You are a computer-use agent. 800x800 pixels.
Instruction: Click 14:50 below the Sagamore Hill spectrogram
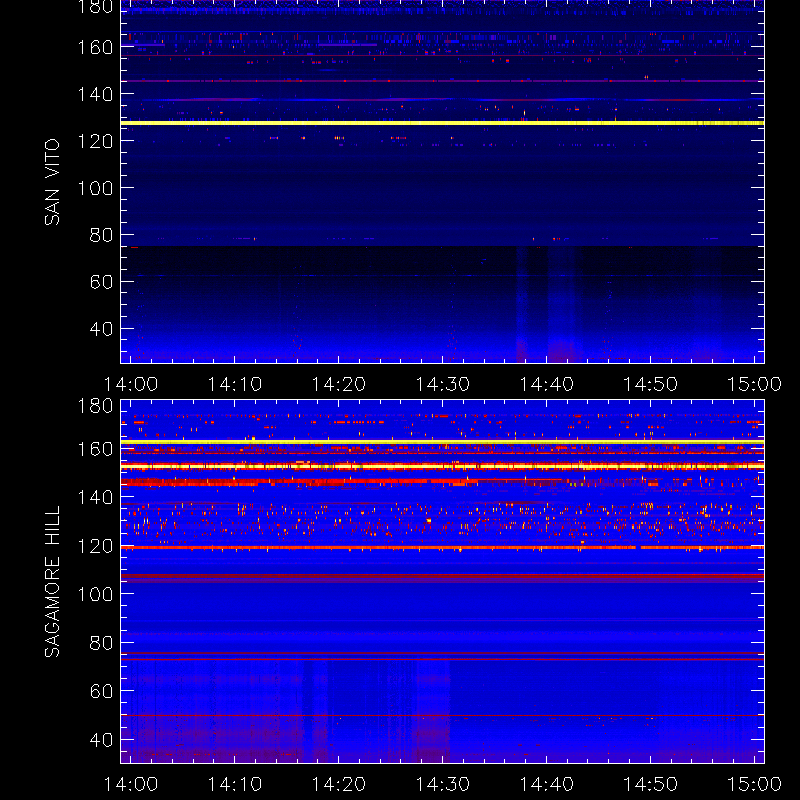click(651, 784)
